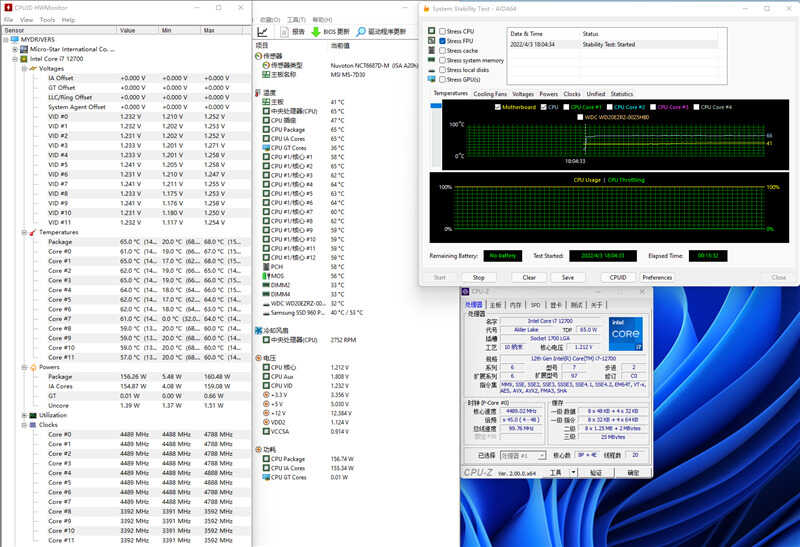
Task: Click the blue slider beside the temperature graph
Action: click(436, 106)
